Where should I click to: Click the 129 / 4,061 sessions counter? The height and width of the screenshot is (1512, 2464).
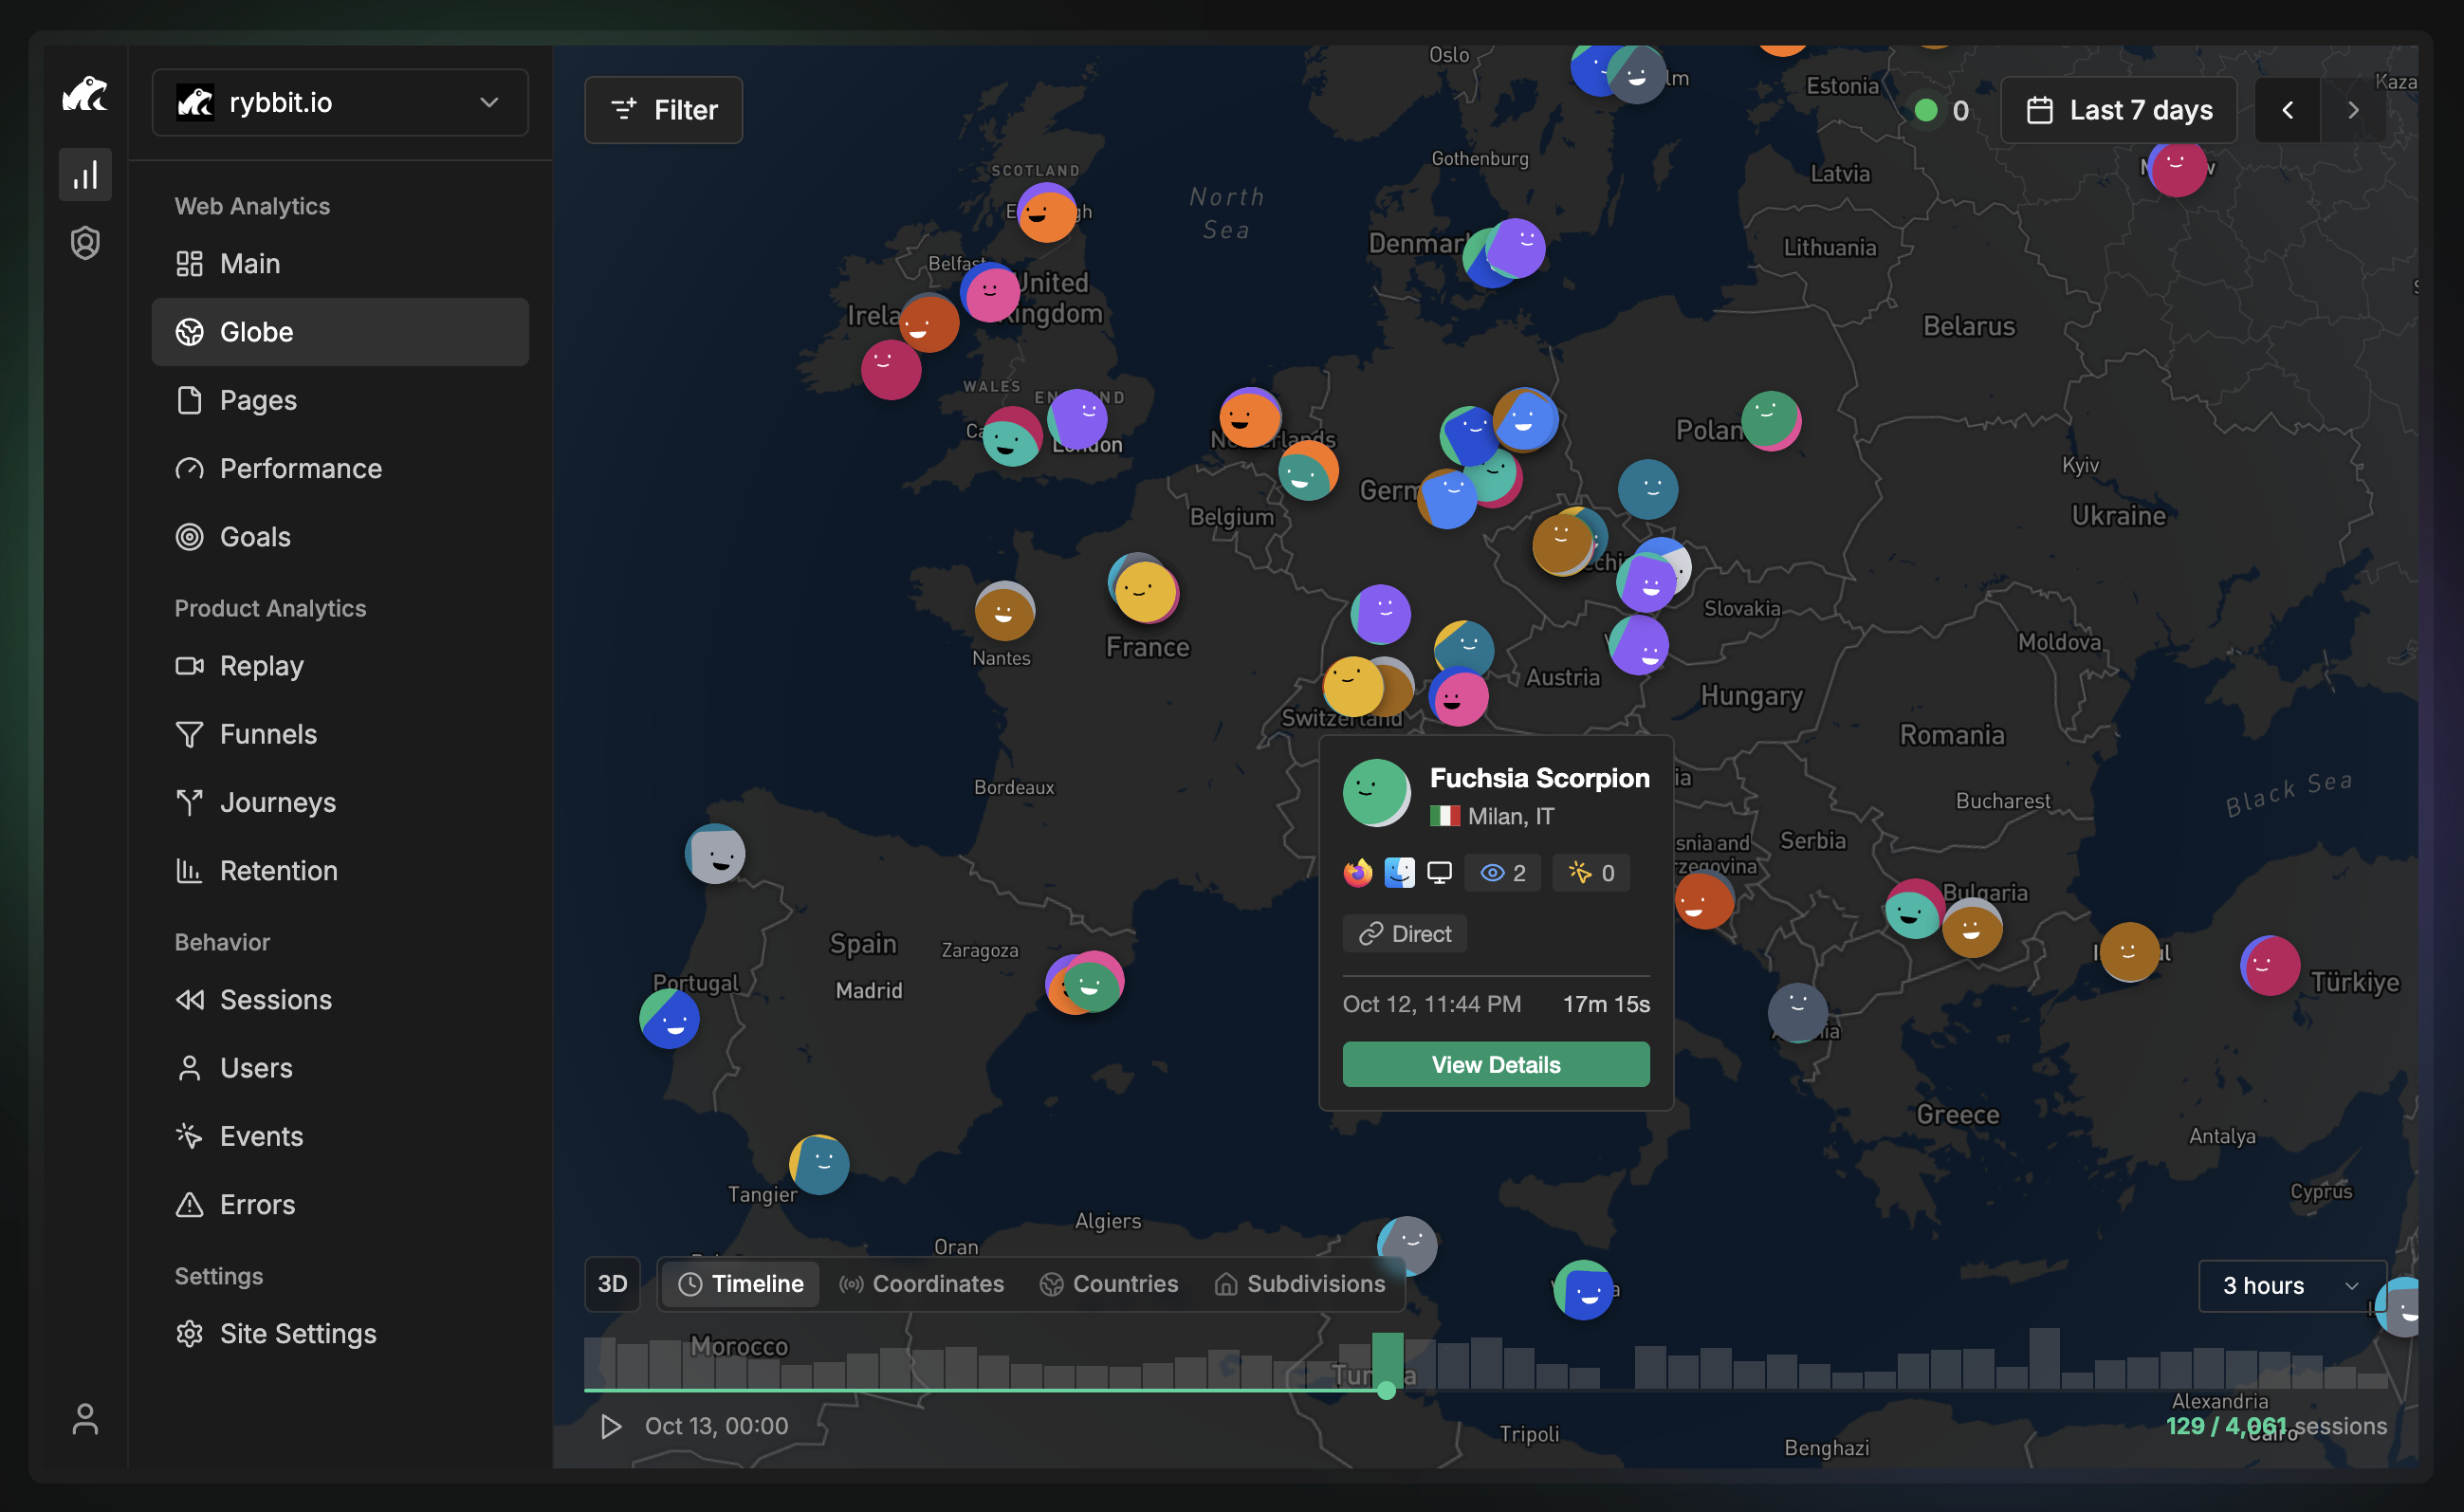pyautogui.click(x=2276, y=1426)
